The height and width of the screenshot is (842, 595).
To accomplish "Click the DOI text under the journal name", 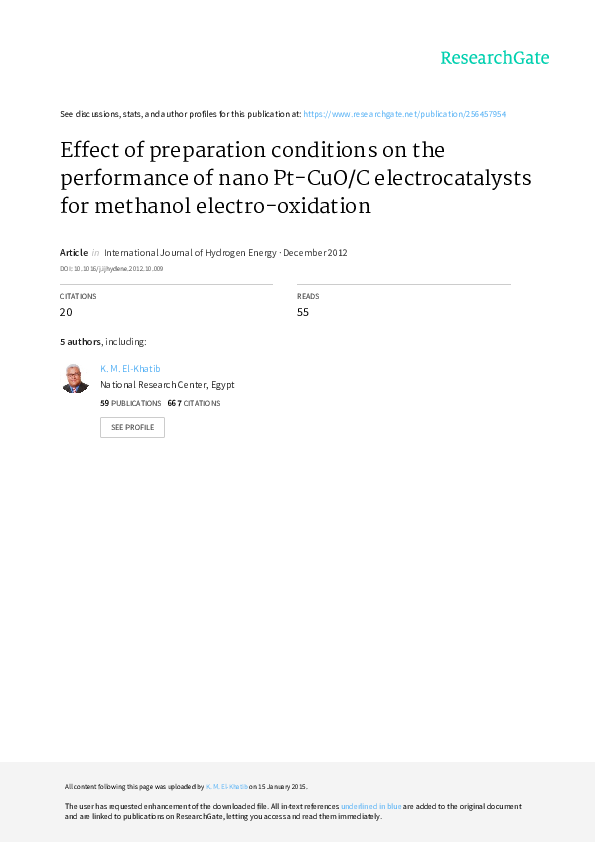I will pyautogui.click(x=111, y=268).
